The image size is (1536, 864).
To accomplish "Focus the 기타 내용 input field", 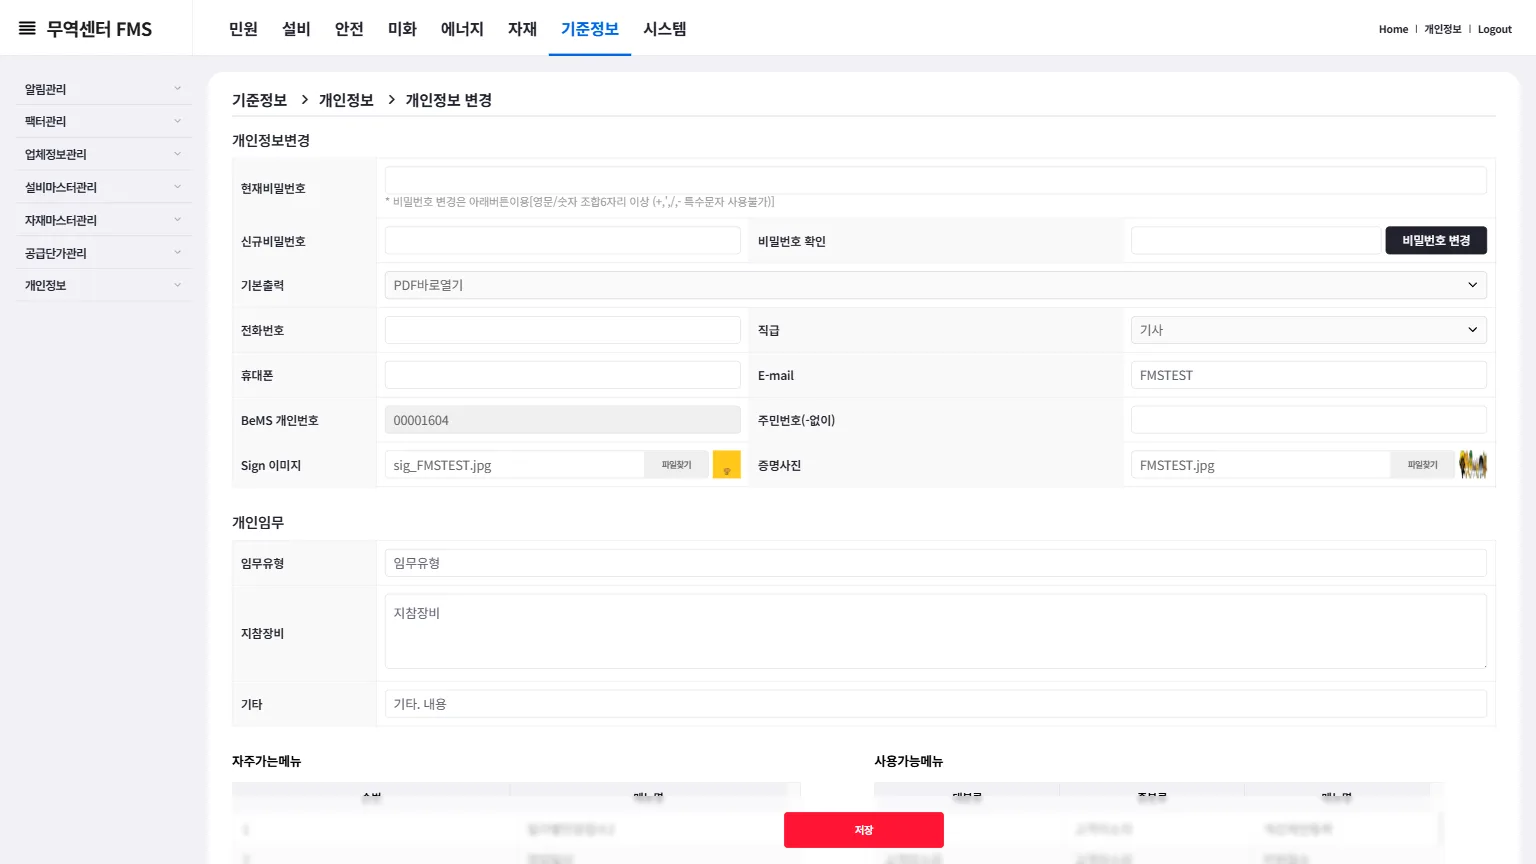I will coord(935,704).
